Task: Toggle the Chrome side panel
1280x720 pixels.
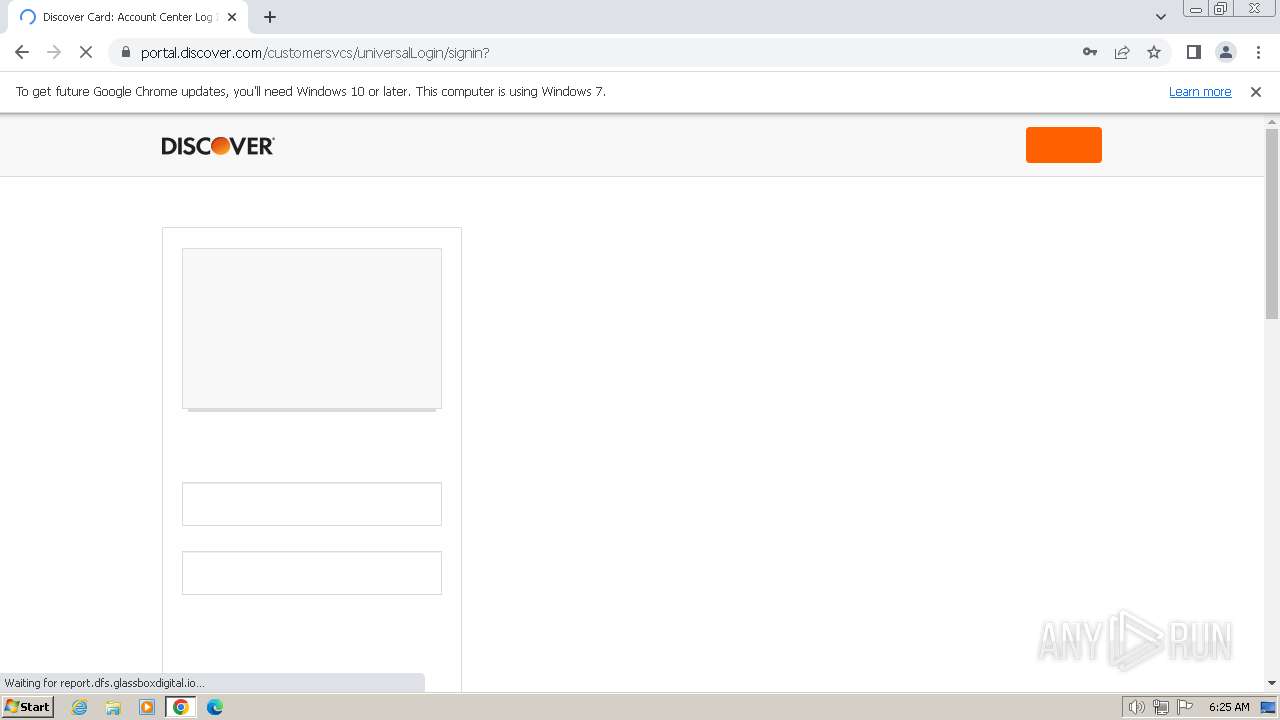Action: tap(1193, 52)
